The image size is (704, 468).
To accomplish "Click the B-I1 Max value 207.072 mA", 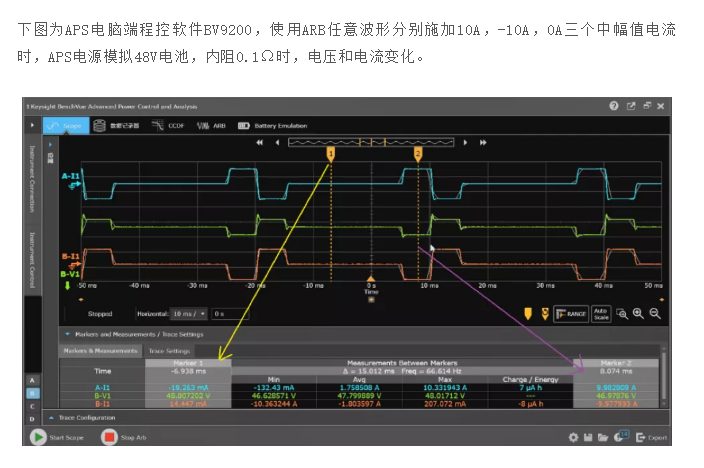I will 444,404.
